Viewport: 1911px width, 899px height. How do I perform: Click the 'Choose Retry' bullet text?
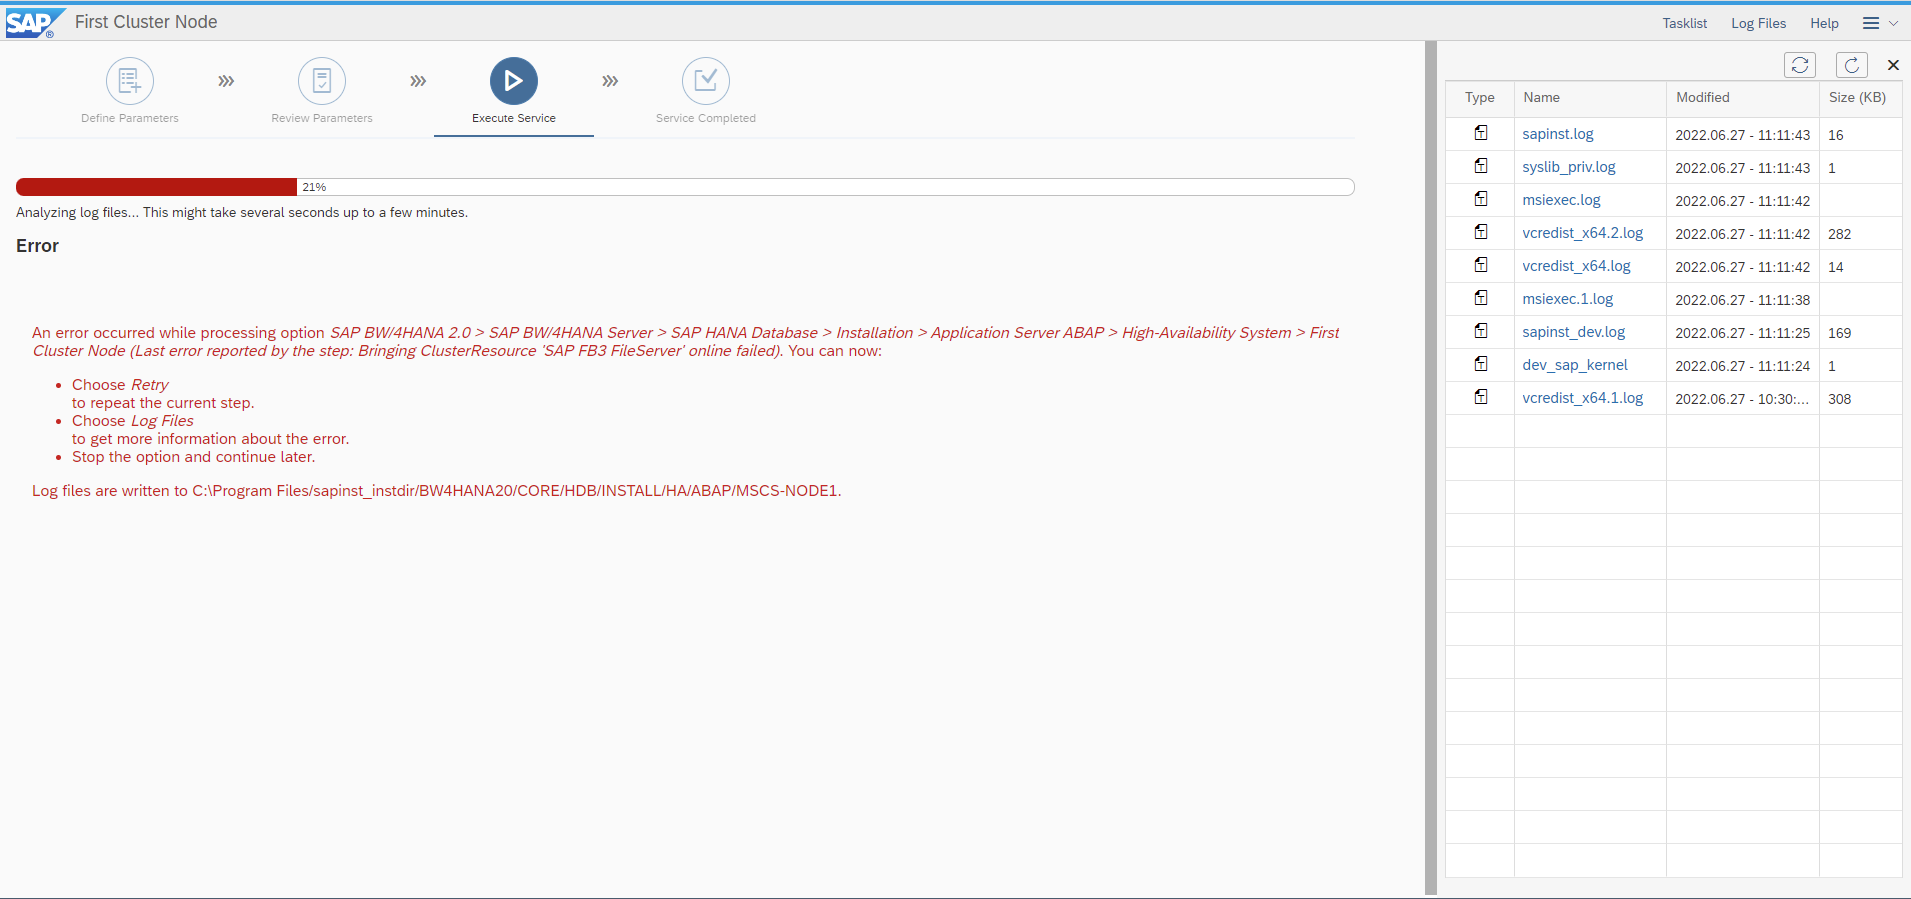coord(120,385)
